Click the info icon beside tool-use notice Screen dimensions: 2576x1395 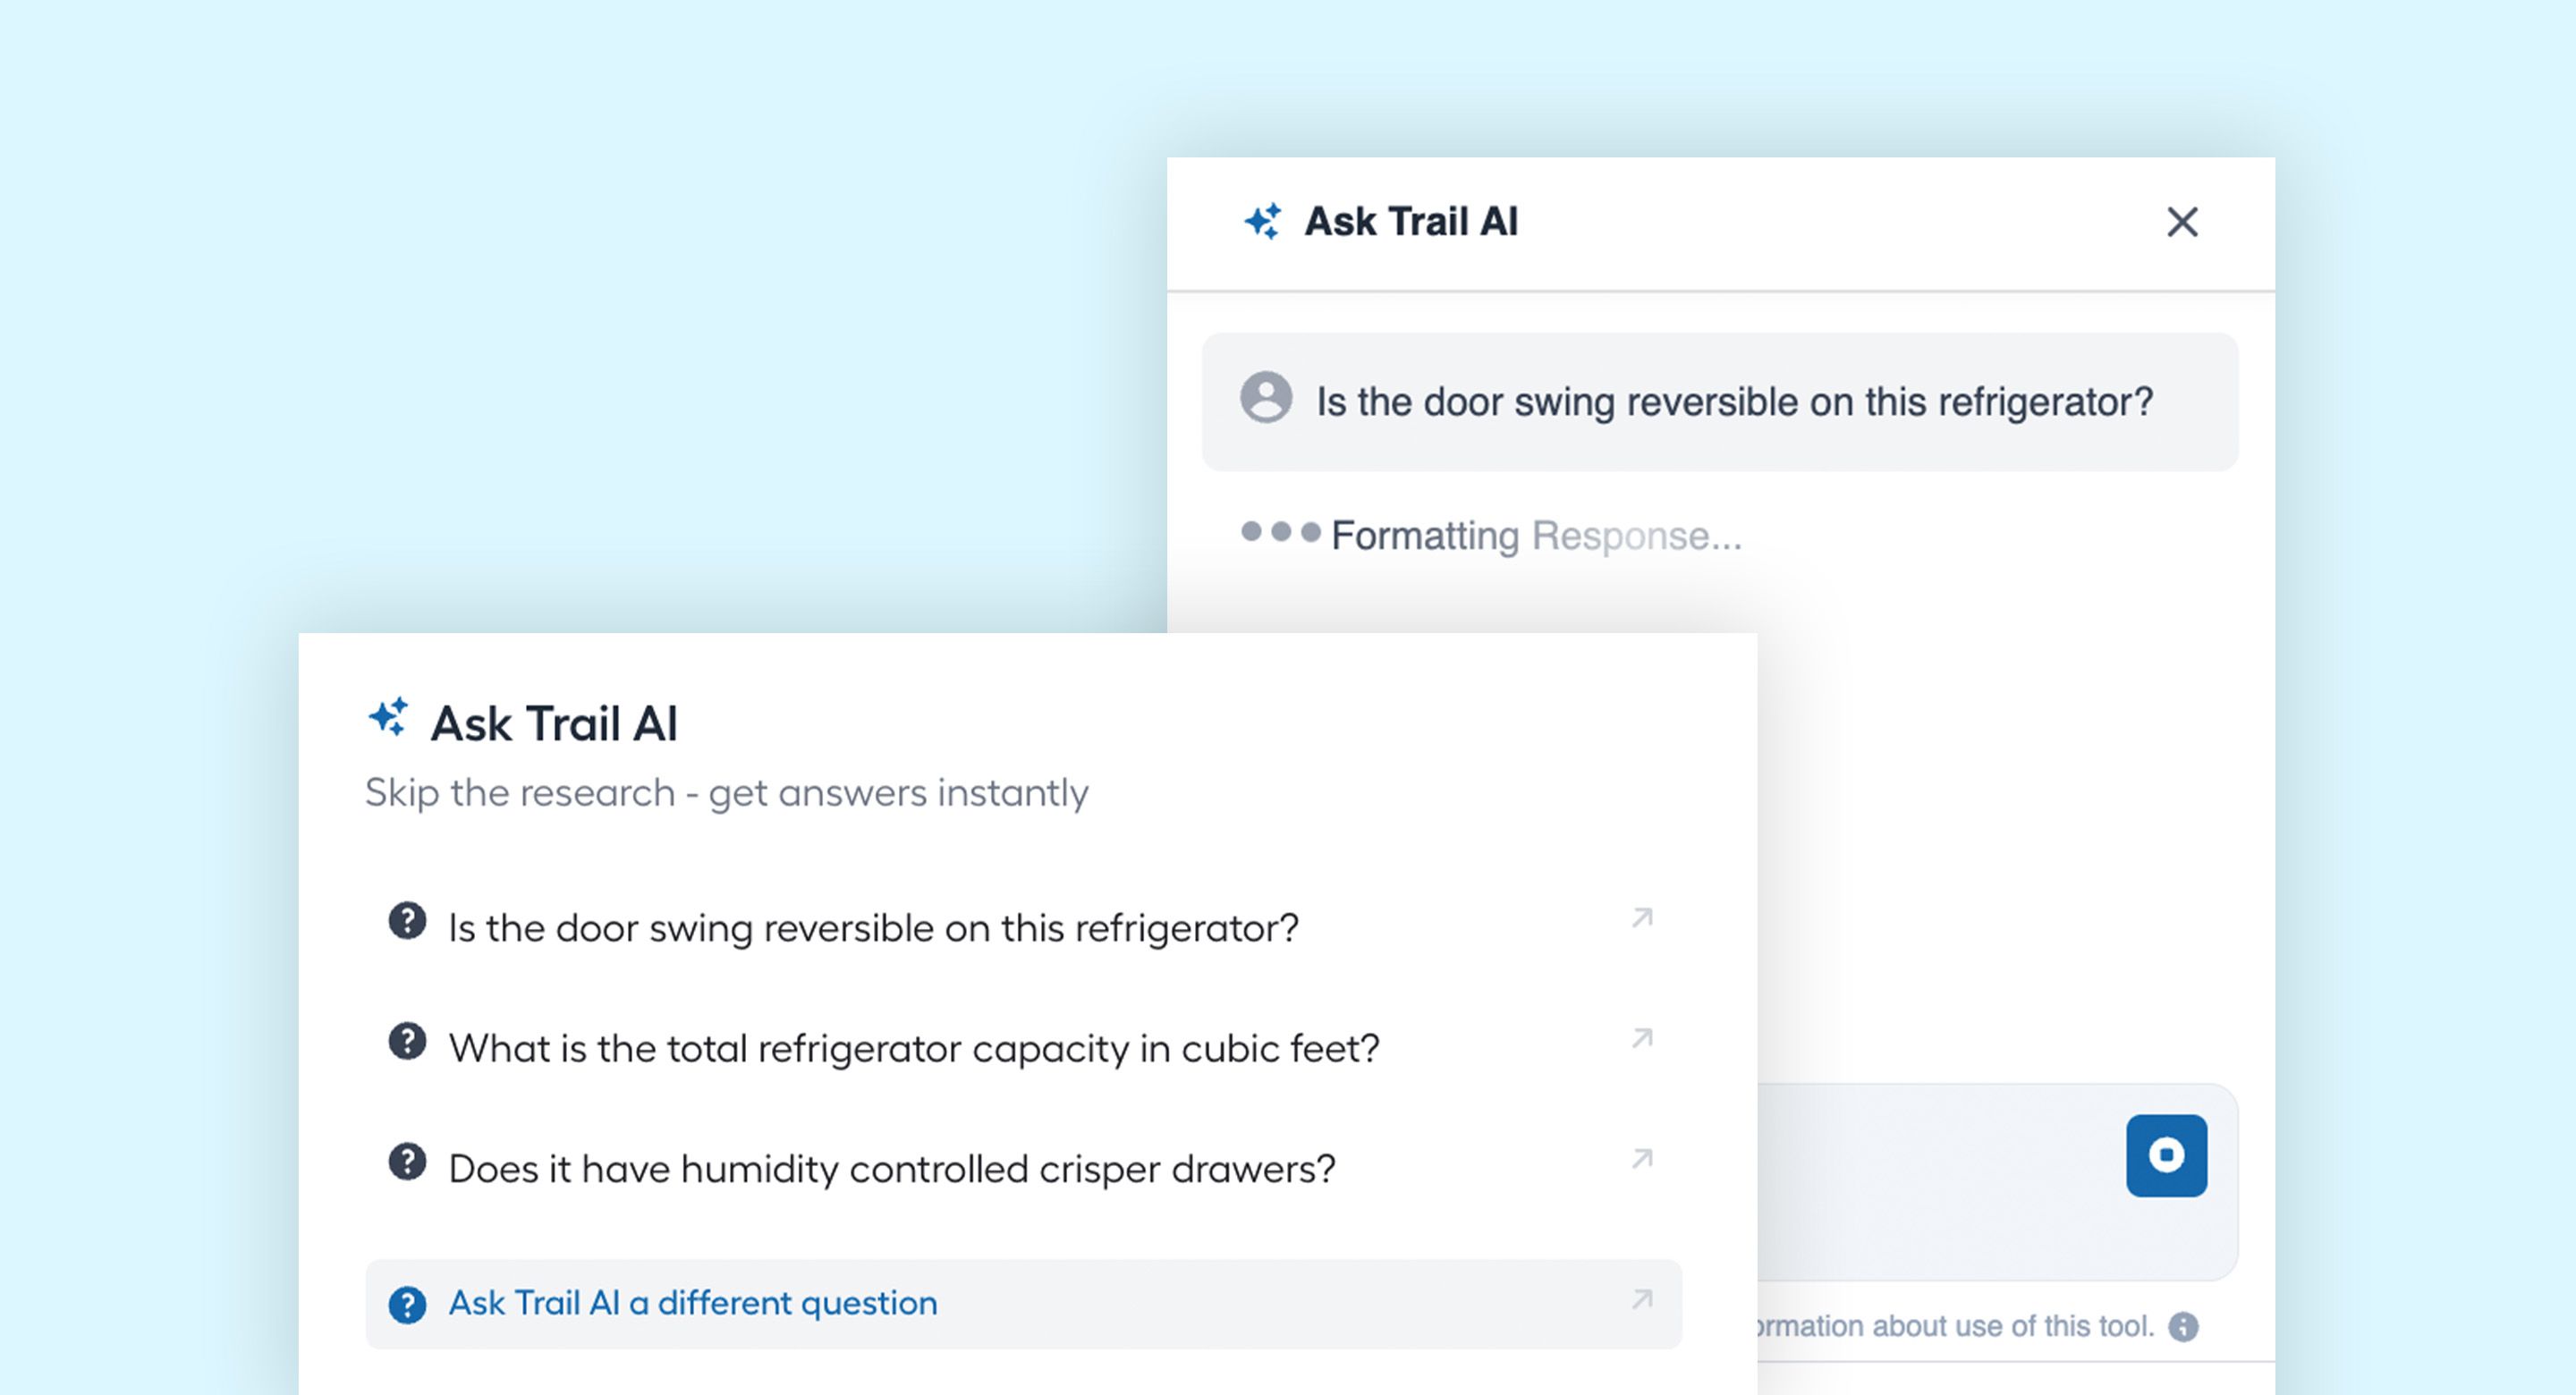click(2183, 1327)
